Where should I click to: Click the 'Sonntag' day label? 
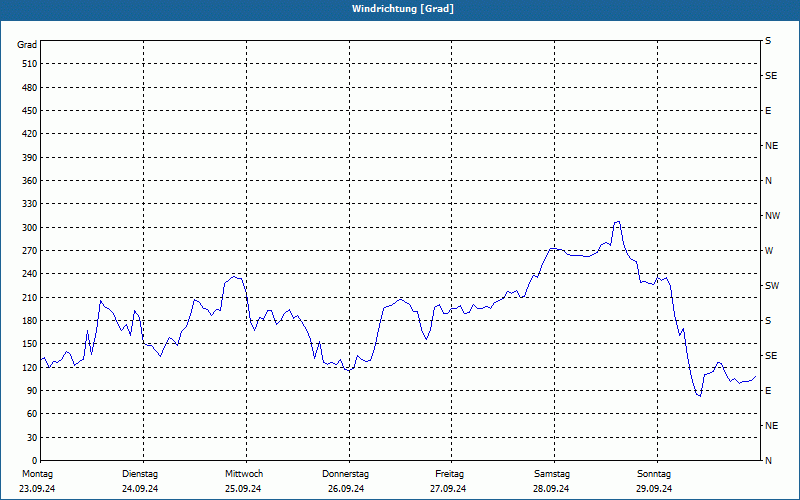click(654, 474)
